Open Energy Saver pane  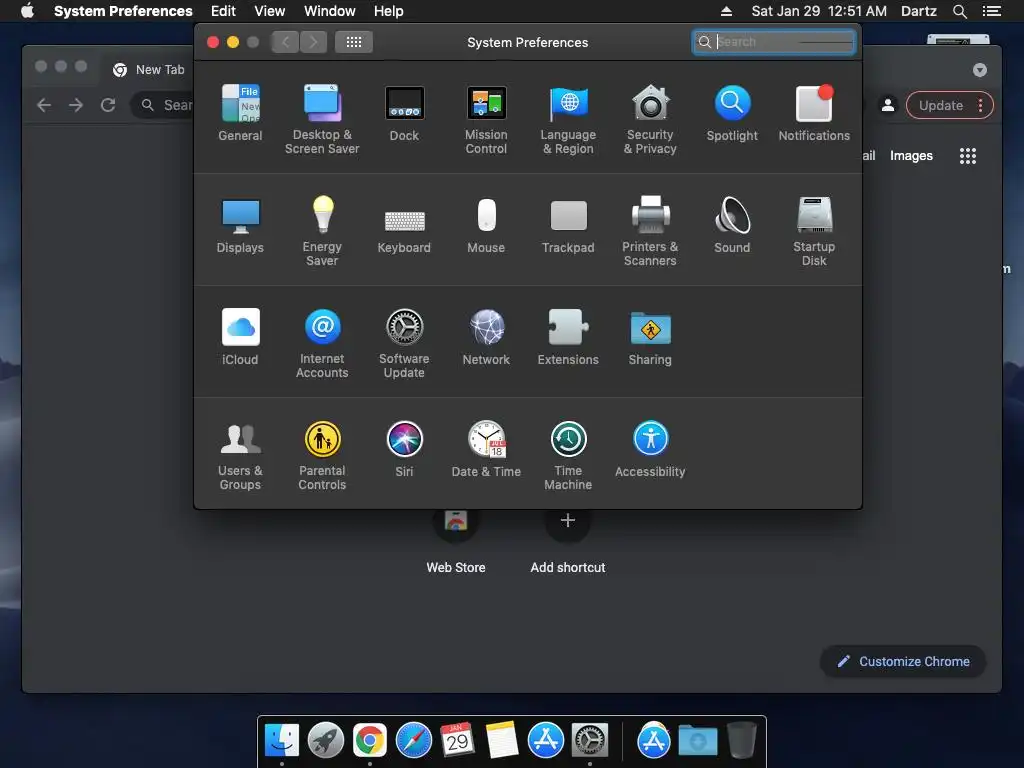[322, 231]
